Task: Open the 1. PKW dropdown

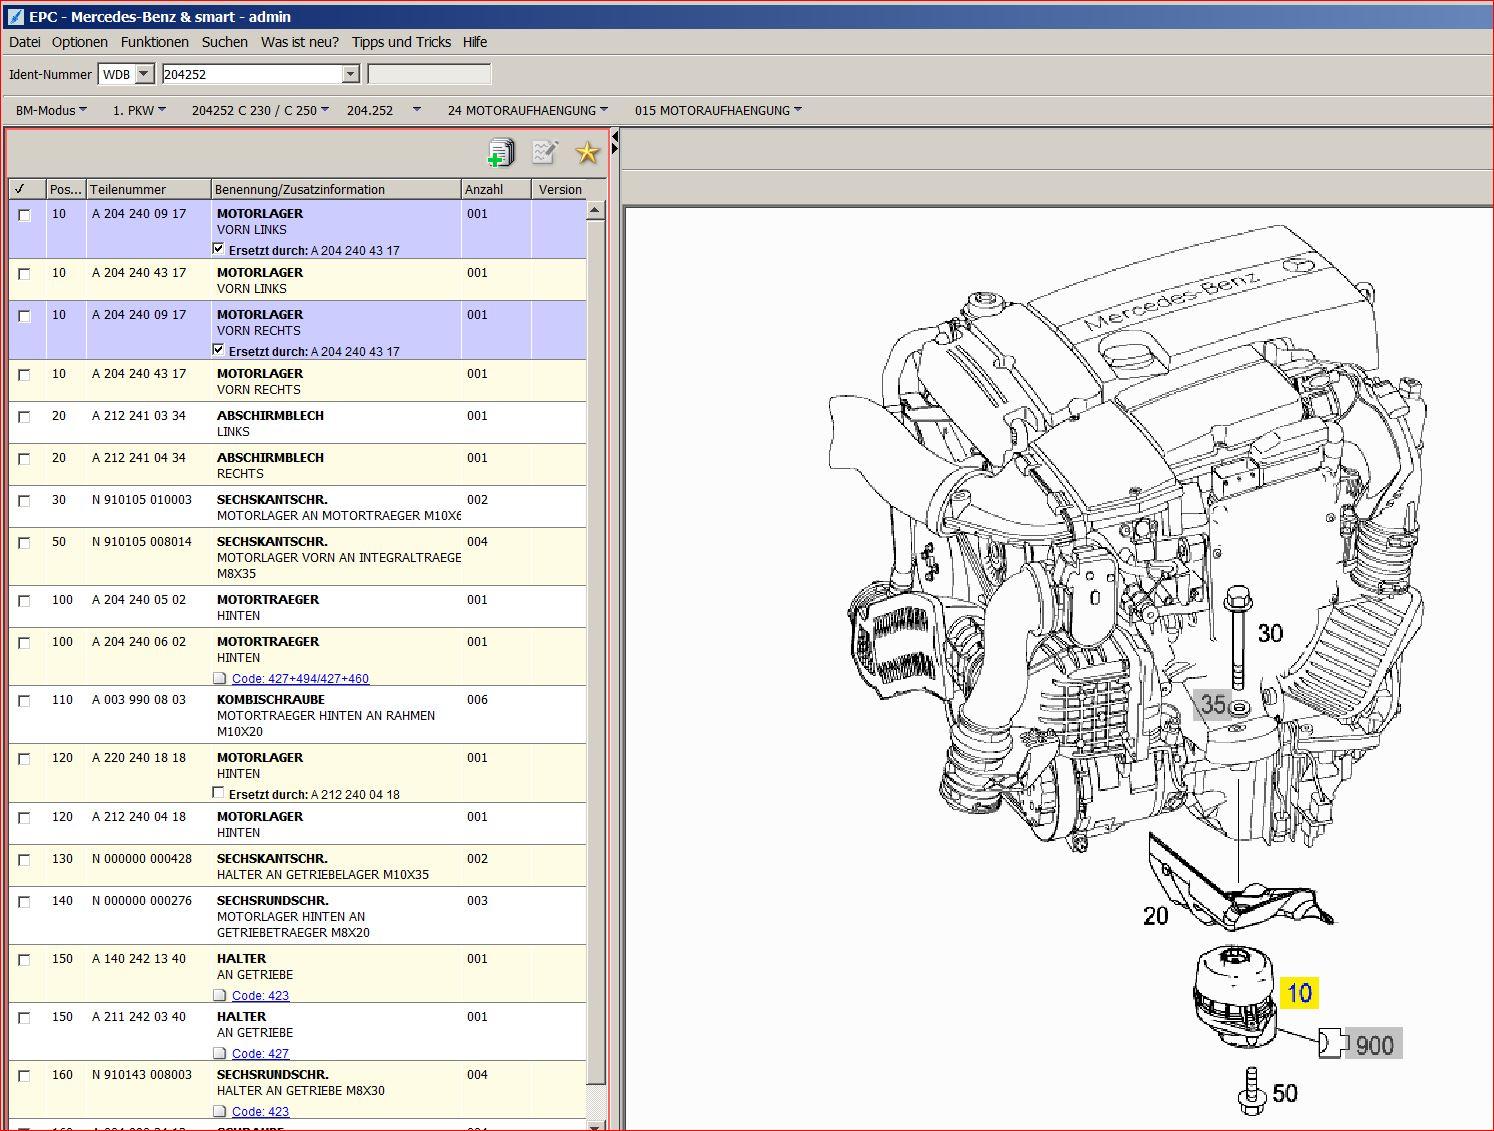Action: tap(139, 110)
